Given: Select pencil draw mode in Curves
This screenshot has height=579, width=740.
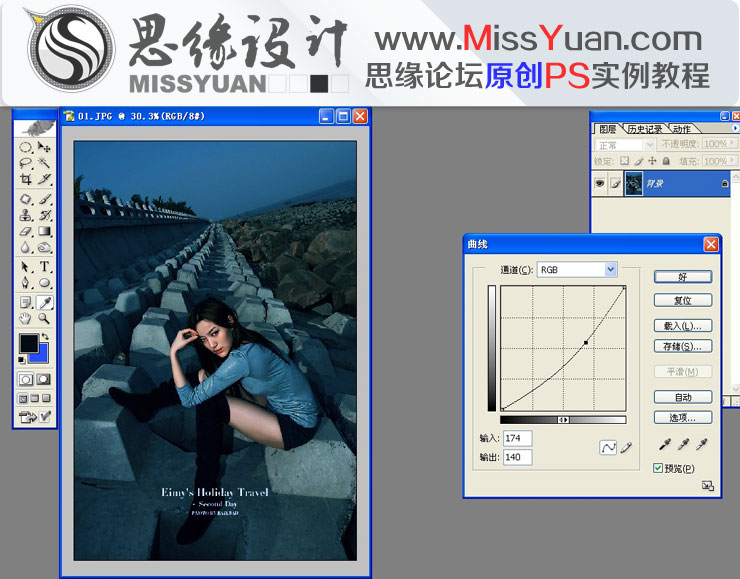Looking at the screenshot, I should point(627,447).
